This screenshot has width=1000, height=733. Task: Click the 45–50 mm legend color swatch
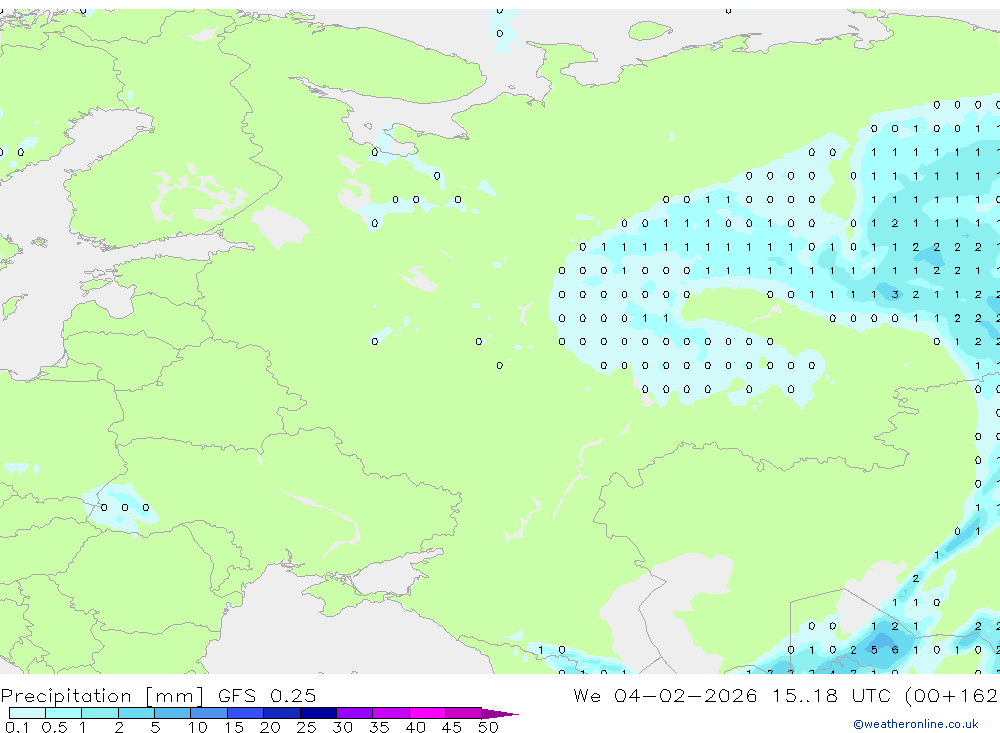(x=463, y=713)
